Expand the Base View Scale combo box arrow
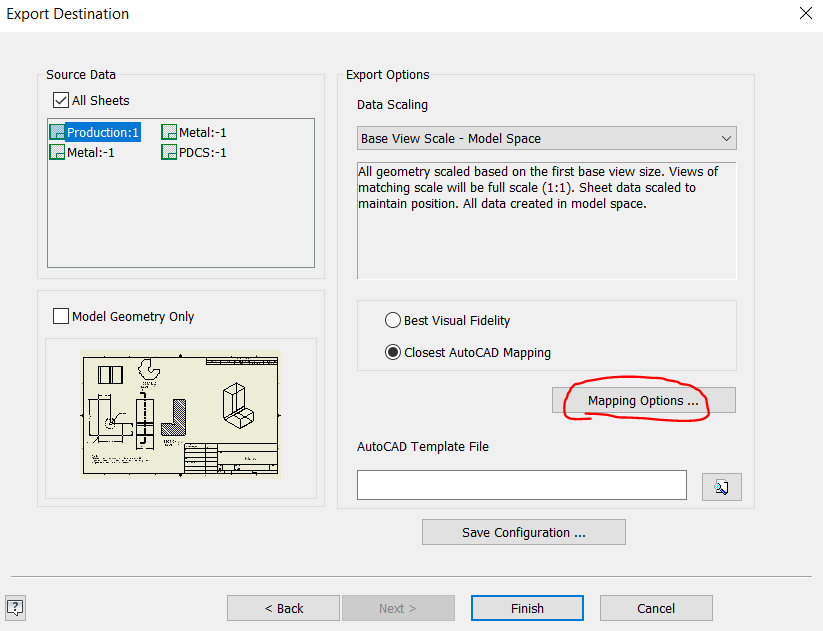 pos(726,138)
